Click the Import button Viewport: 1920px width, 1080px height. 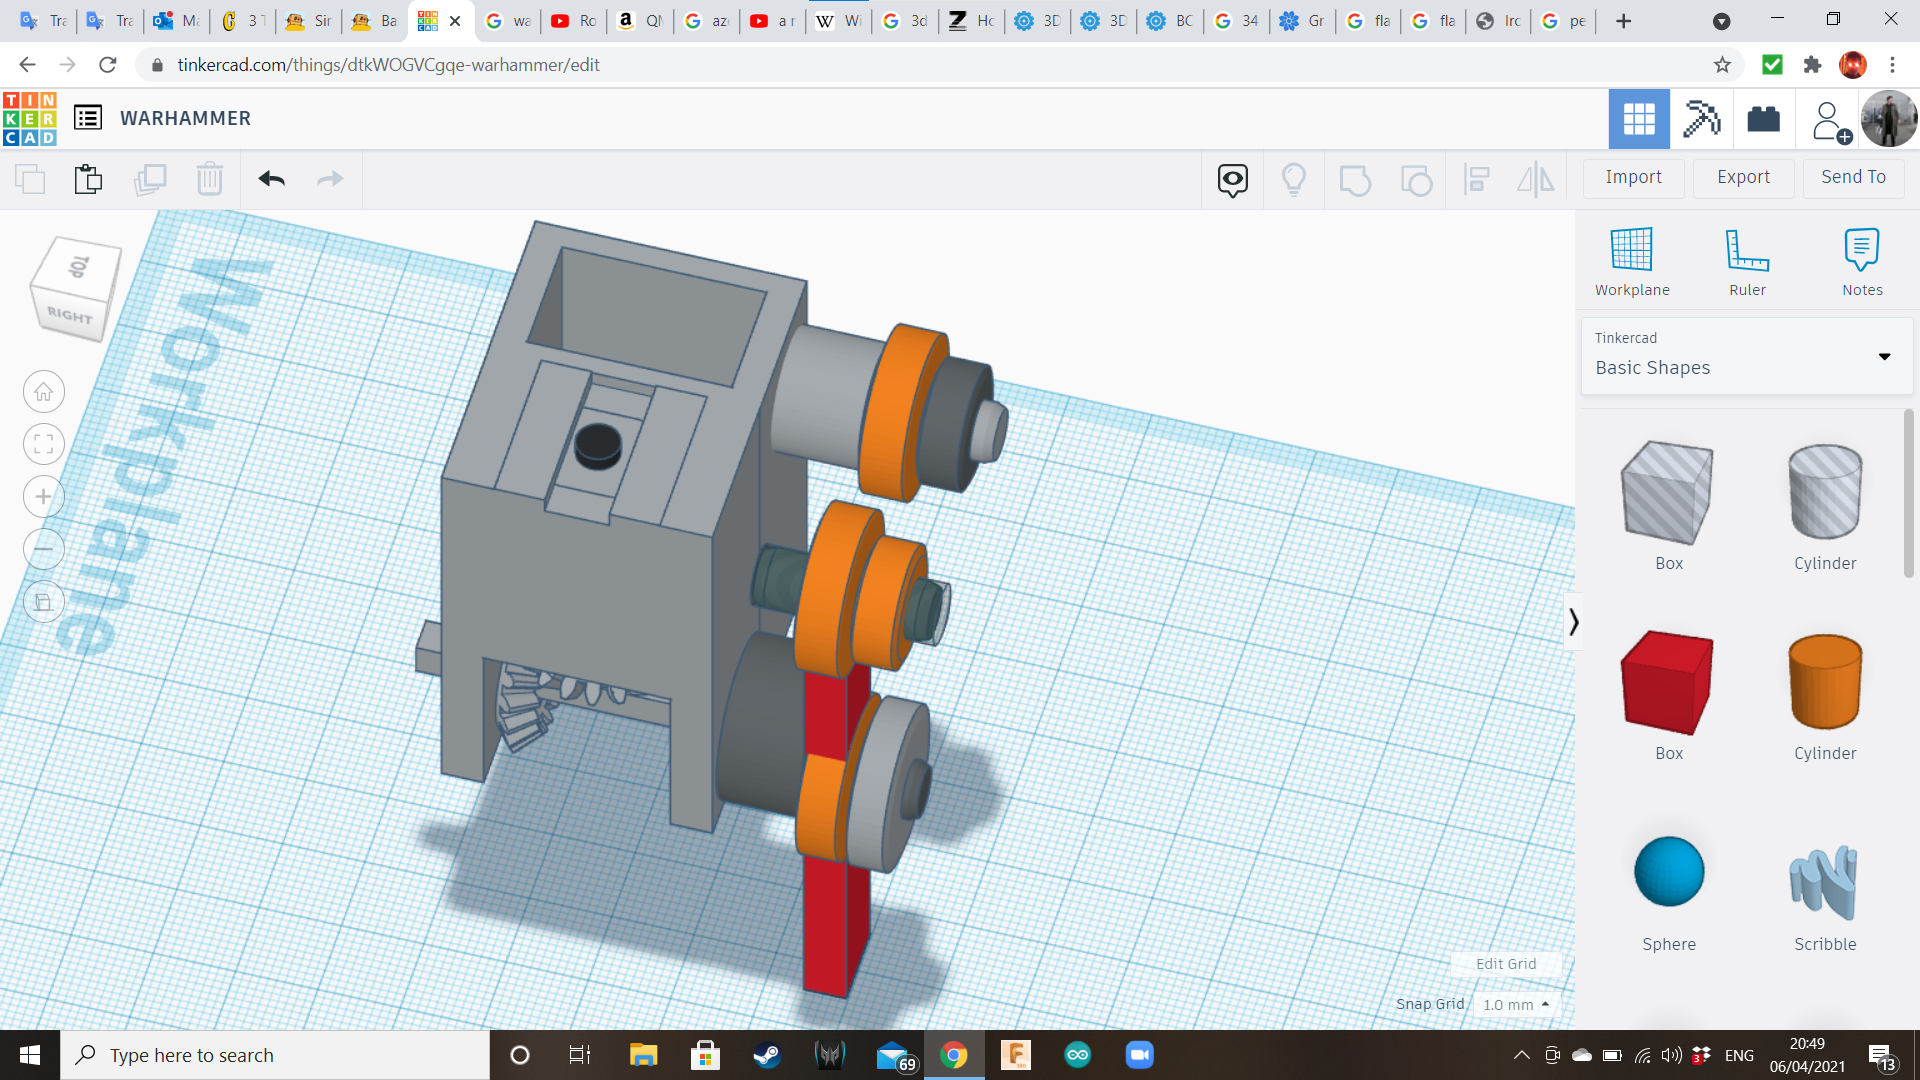coord(1633,177)
